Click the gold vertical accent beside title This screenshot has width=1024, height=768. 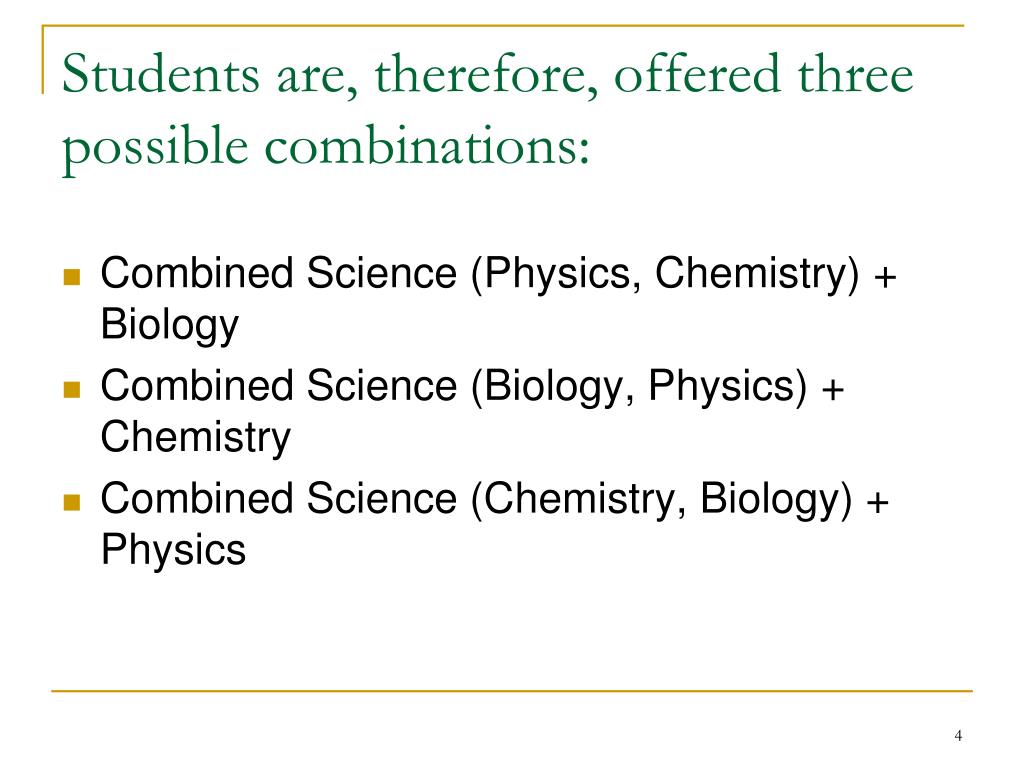pyautogui.click(x=43, y=59)
